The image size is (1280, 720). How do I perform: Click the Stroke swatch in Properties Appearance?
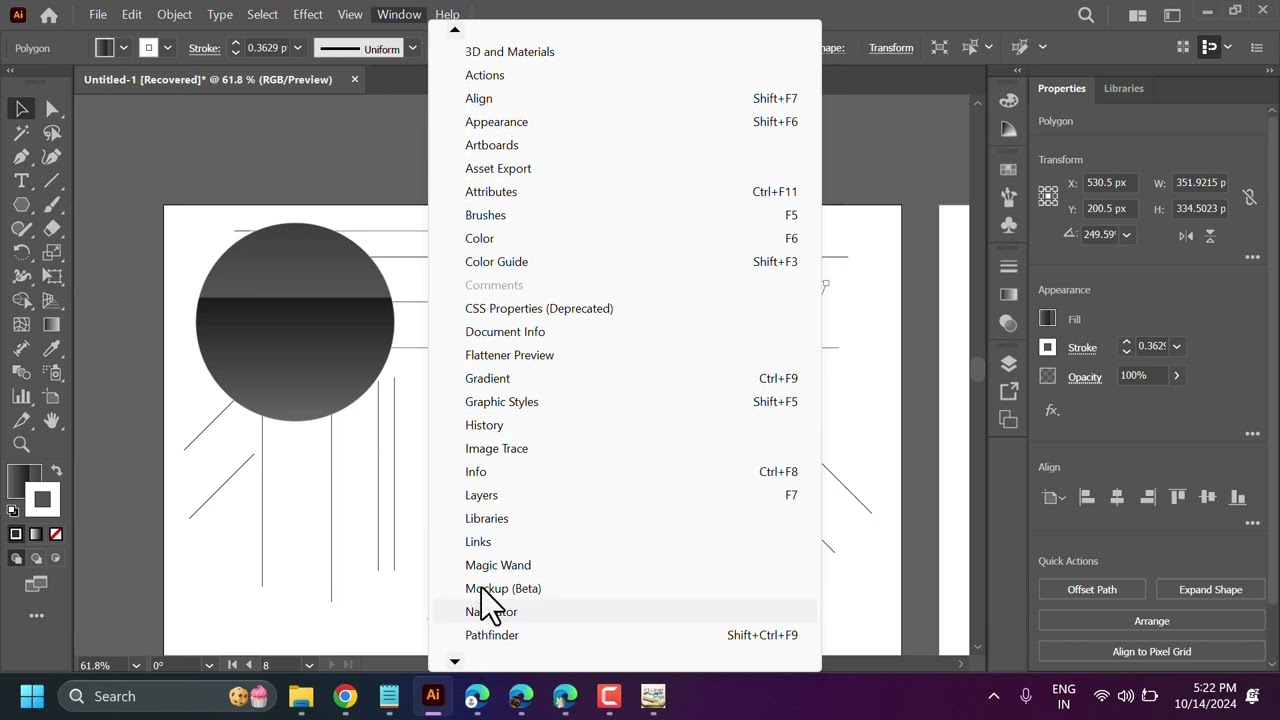1047,347
